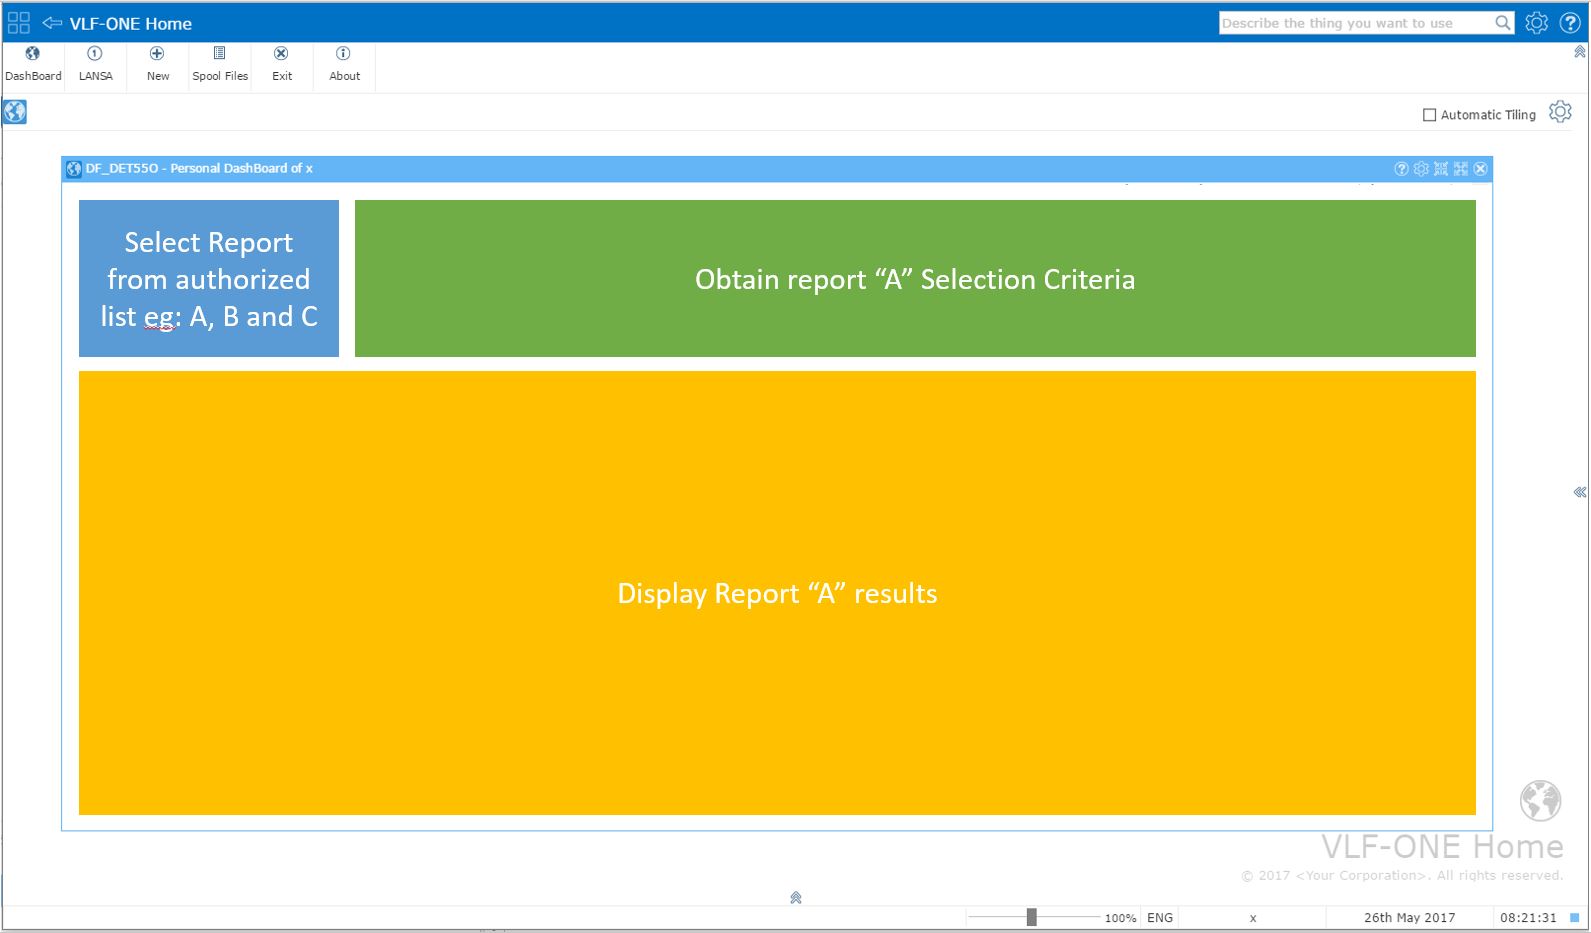Expand the side panel using the right-edge double chevron
This screenshot has width=1591, height=933.
pyautogui.click(x=1580, y=492)
